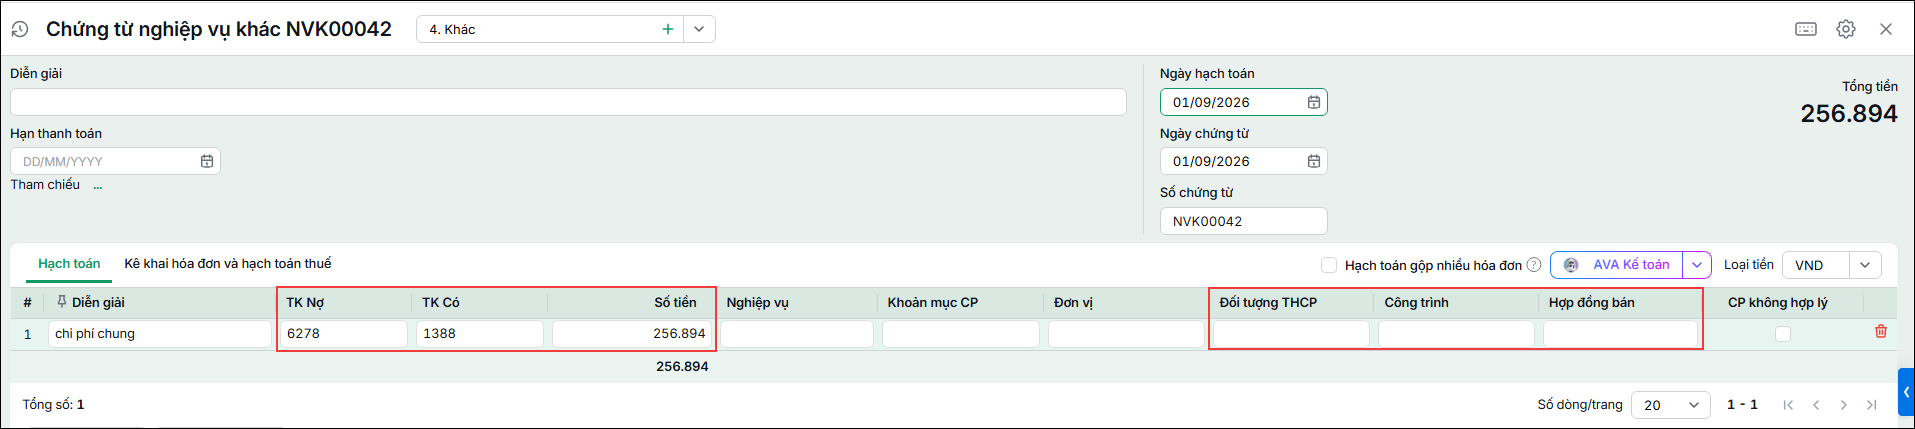Focus the Diễn giải text field
This screenshot has height=429, width=1915.
click(x=568, y=102)
